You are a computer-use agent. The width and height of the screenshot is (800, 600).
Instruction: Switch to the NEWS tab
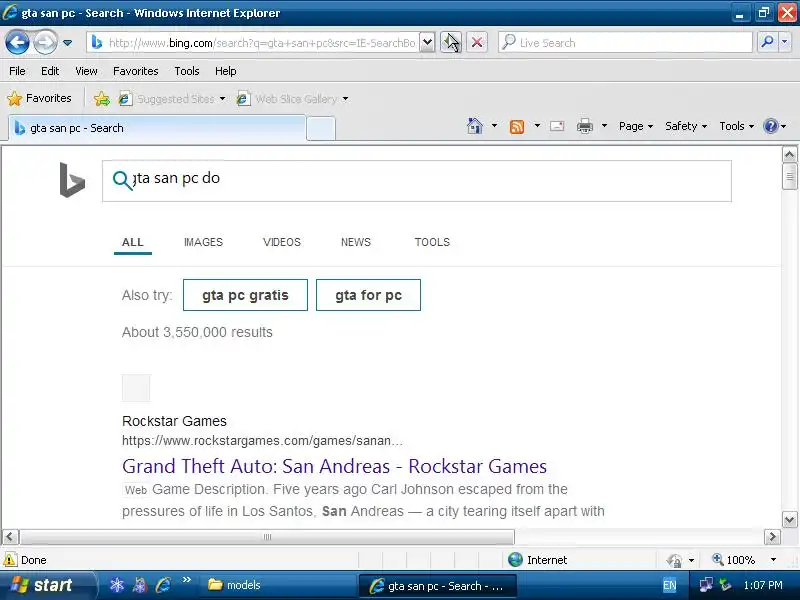(x=356, y=242)
